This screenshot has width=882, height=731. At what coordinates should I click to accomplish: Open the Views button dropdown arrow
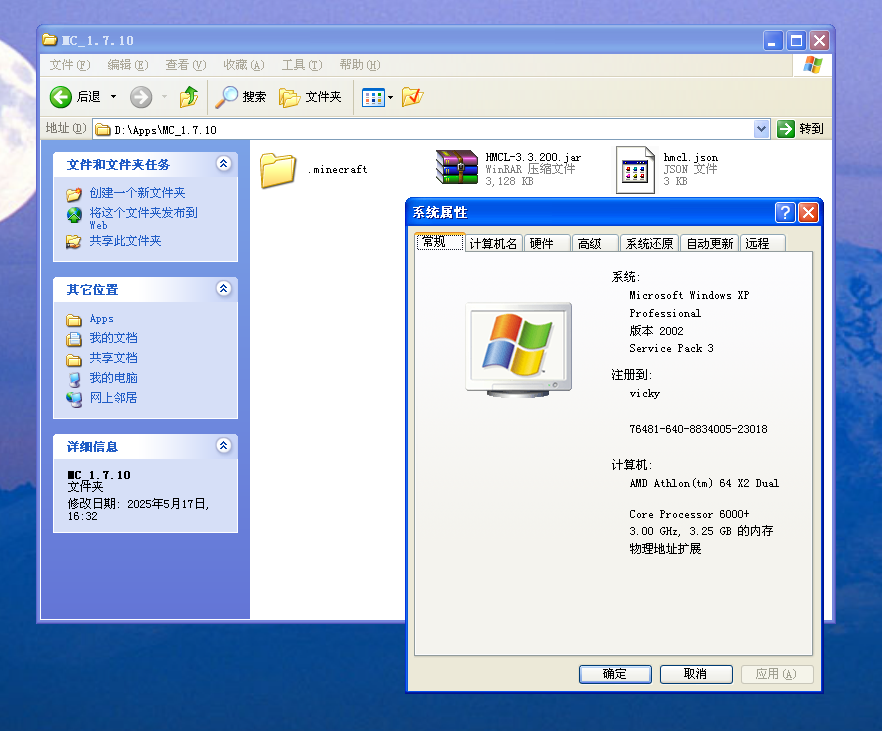pyautogui.click(x=390, y=97)
